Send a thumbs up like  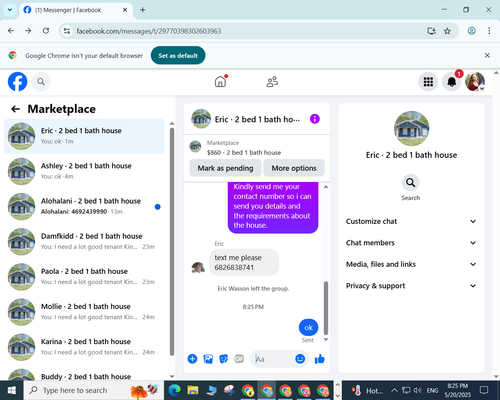(x=320, y=359)
